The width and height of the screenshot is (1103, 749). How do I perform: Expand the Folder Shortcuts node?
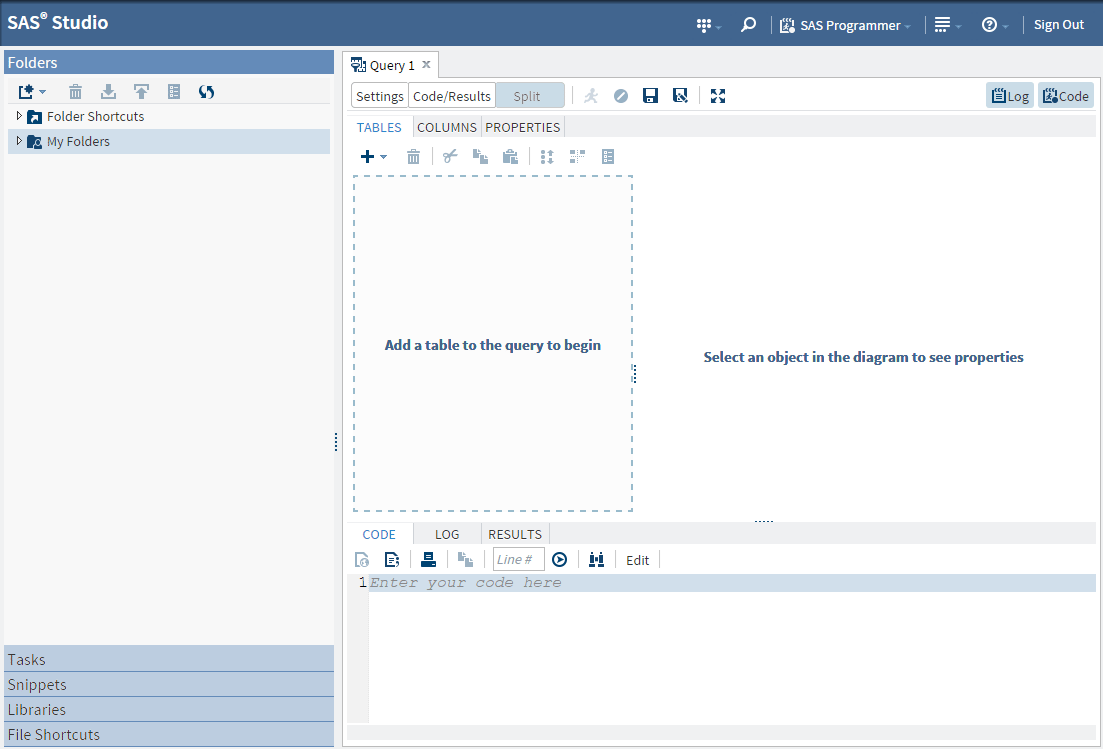(x=19, y=116)
